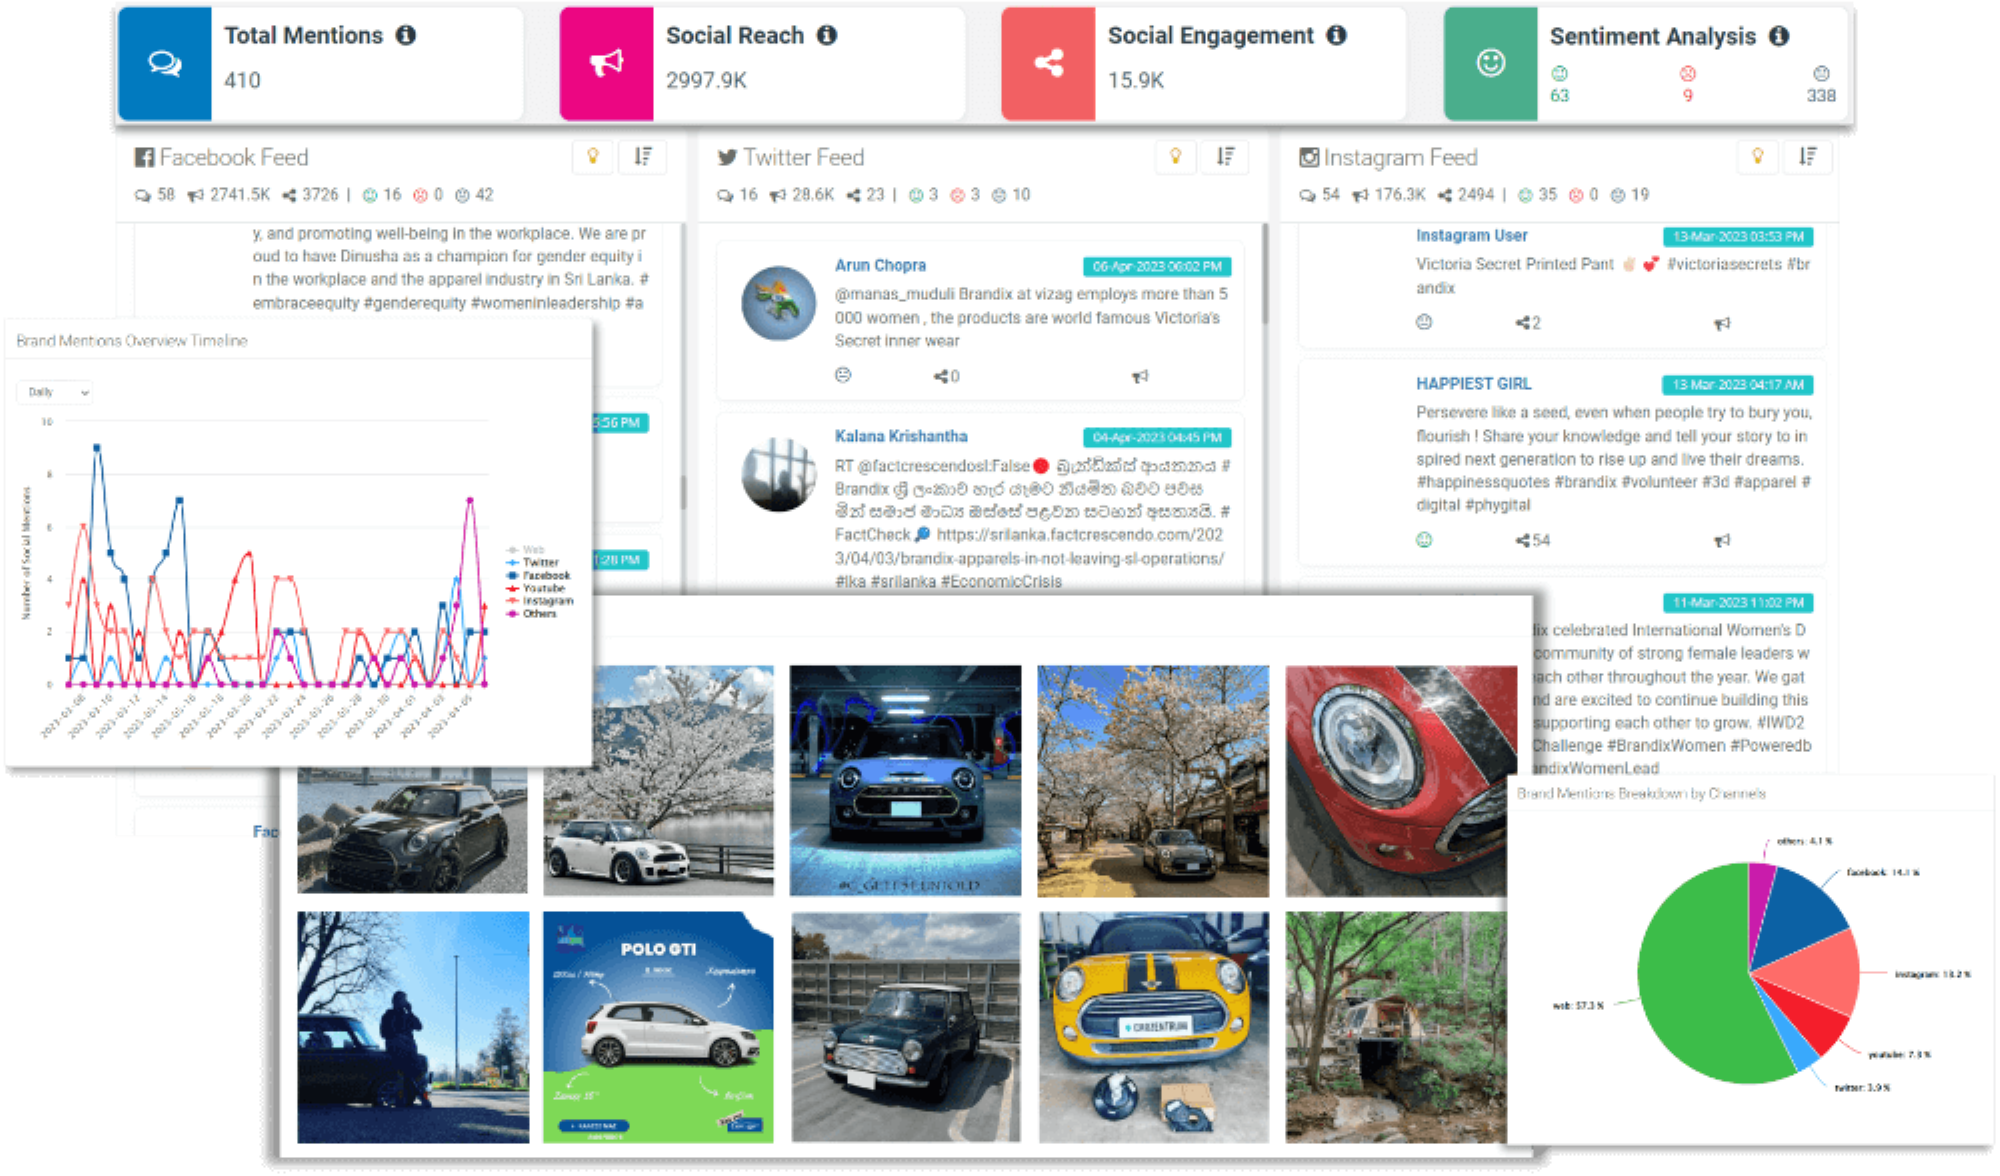The height and width of the screenshot is (1176, 2000).
Task: Click the Social Reach info icon
Action: point(826,35)
